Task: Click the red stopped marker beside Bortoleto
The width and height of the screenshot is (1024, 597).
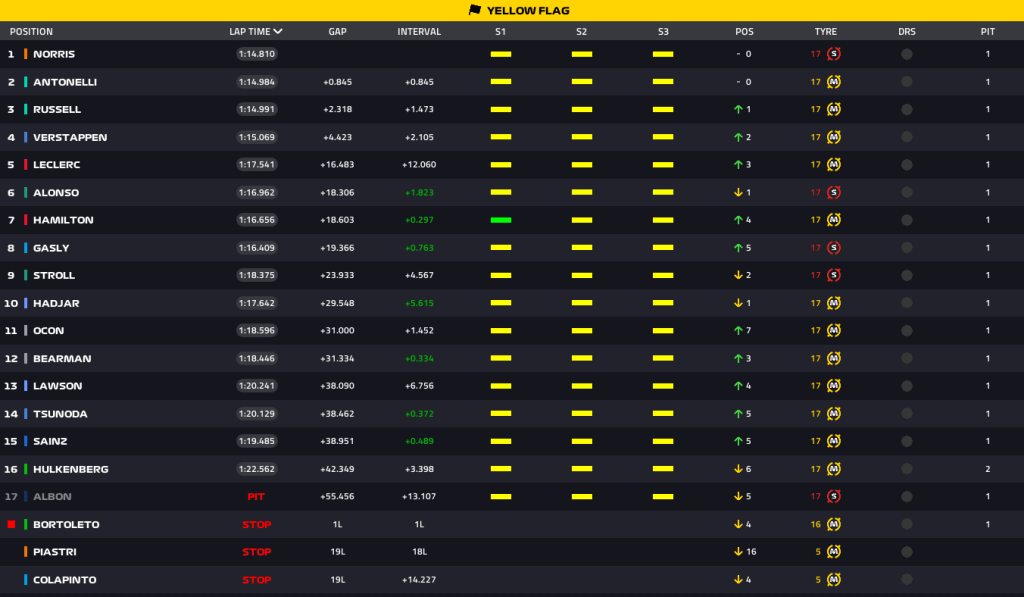Action: [11, 524]
